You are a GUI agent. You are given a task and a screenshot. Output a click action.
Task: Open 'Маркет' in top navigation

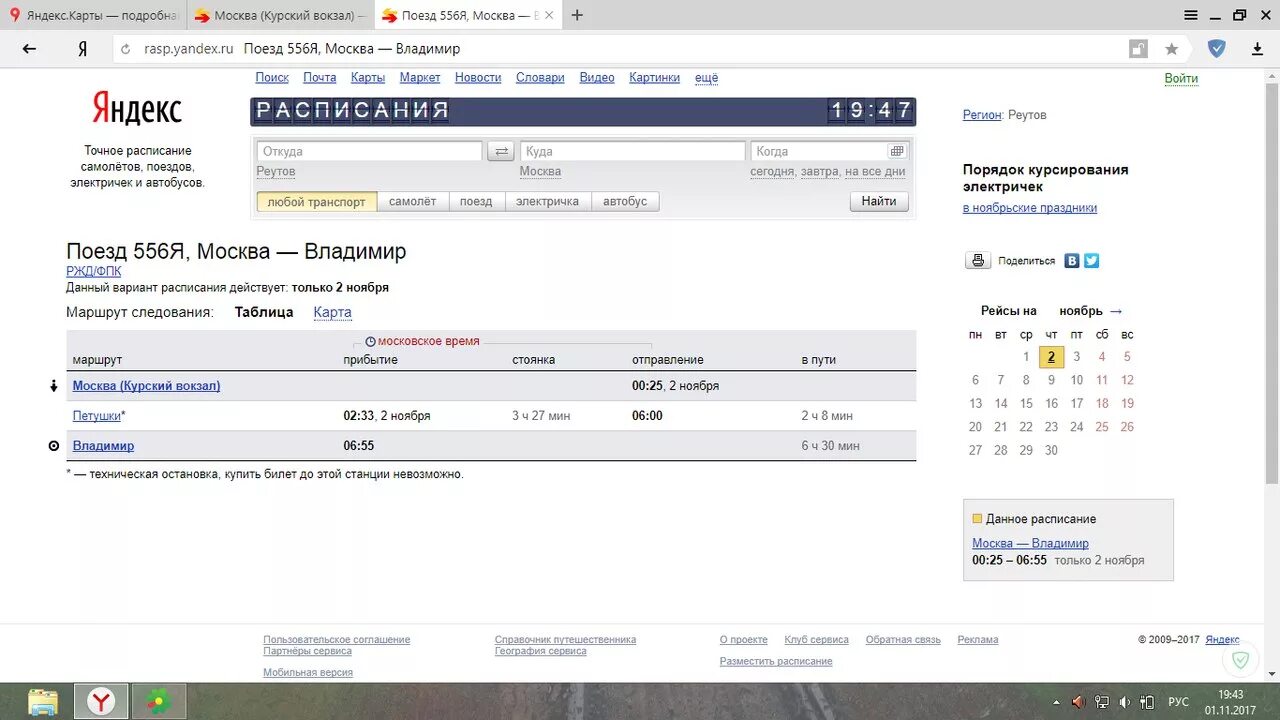(420, 78)
